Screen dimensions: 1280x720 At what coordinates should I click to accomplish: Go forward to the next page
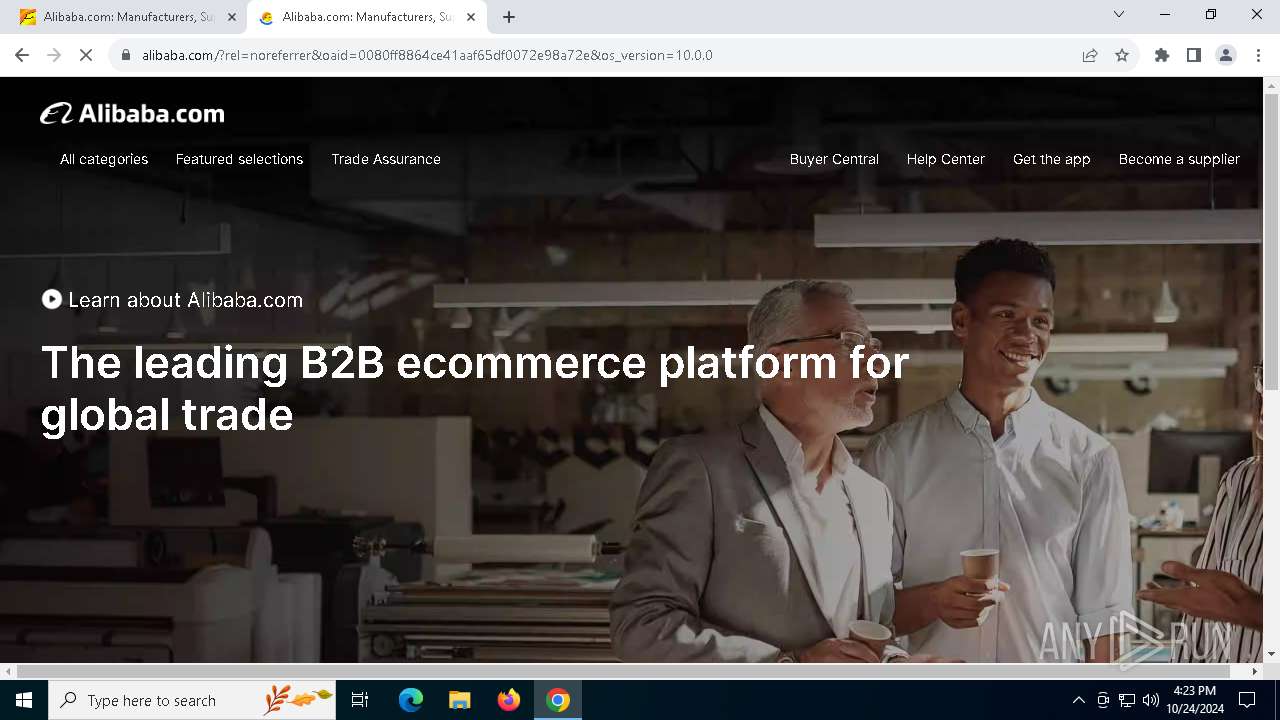click(x=54, y=55)
